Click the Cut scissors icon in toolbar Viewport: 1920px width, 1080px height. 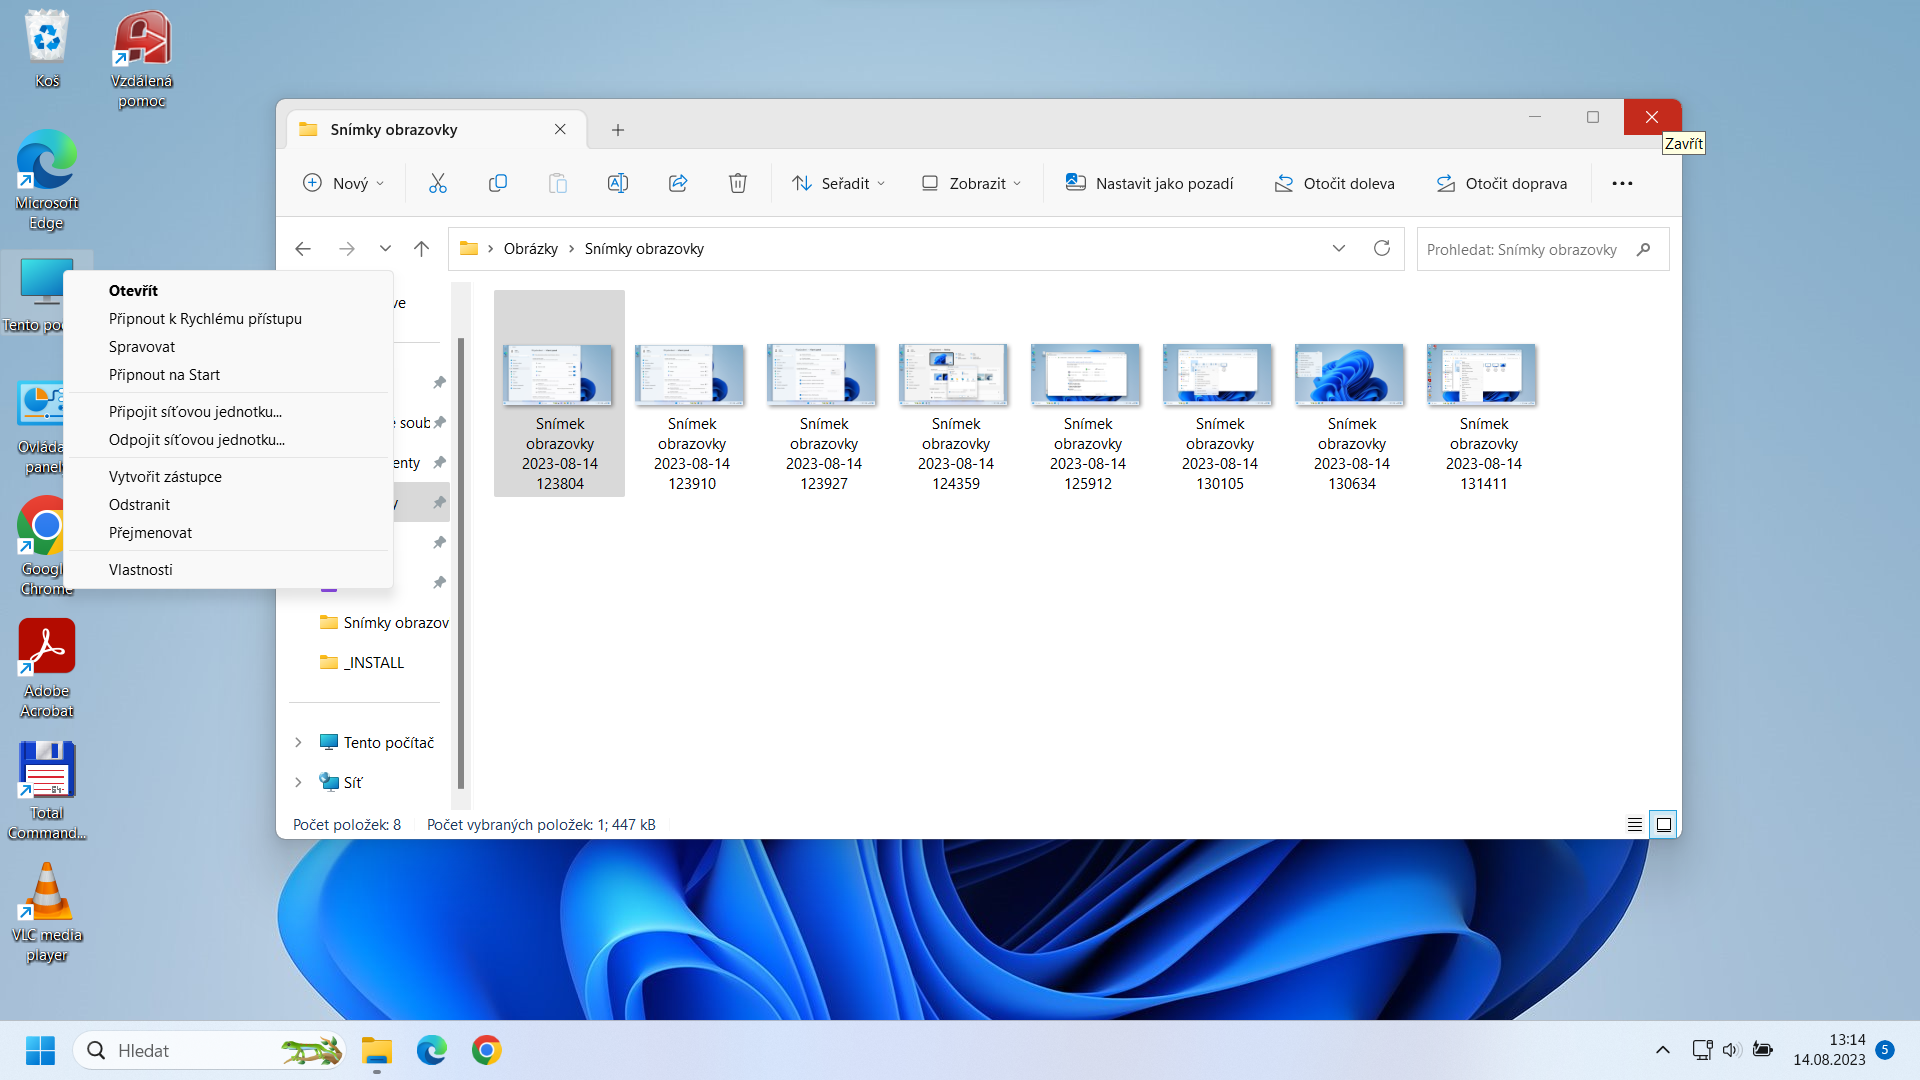point(437,183)
